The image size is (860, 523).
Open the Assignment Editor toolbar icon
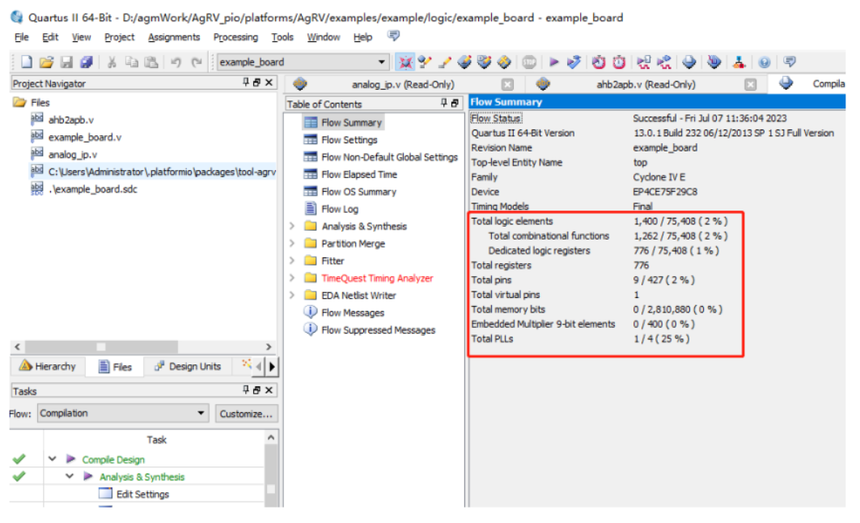point(425,62)
